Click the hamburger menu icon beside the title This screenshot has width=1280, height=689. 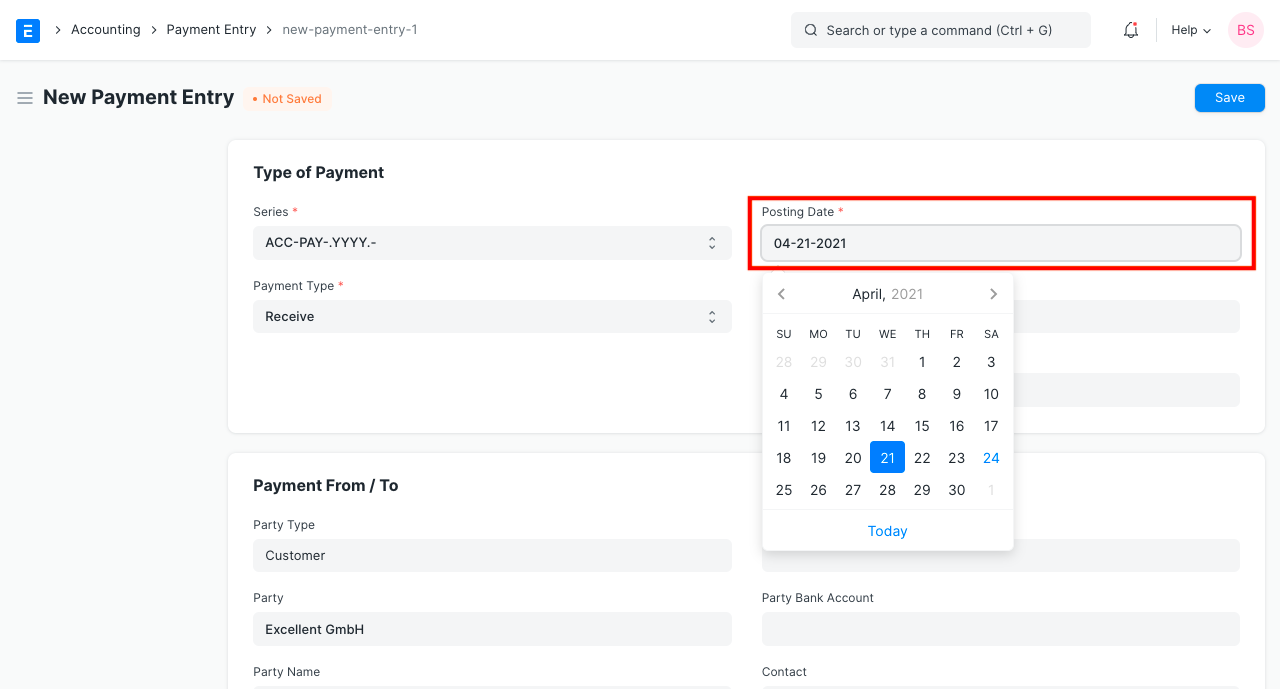point(25,98)
